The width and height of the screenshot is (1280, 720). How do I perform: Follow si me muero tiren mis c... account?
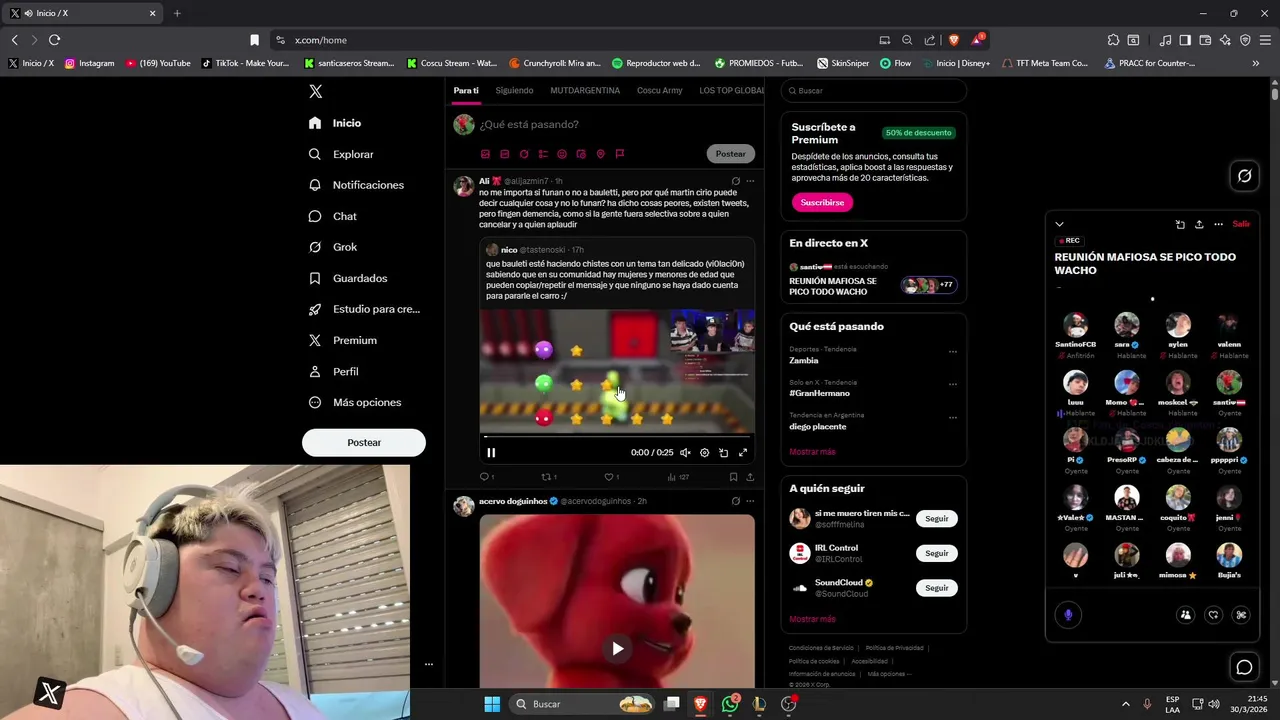click(x=937, y=518)
